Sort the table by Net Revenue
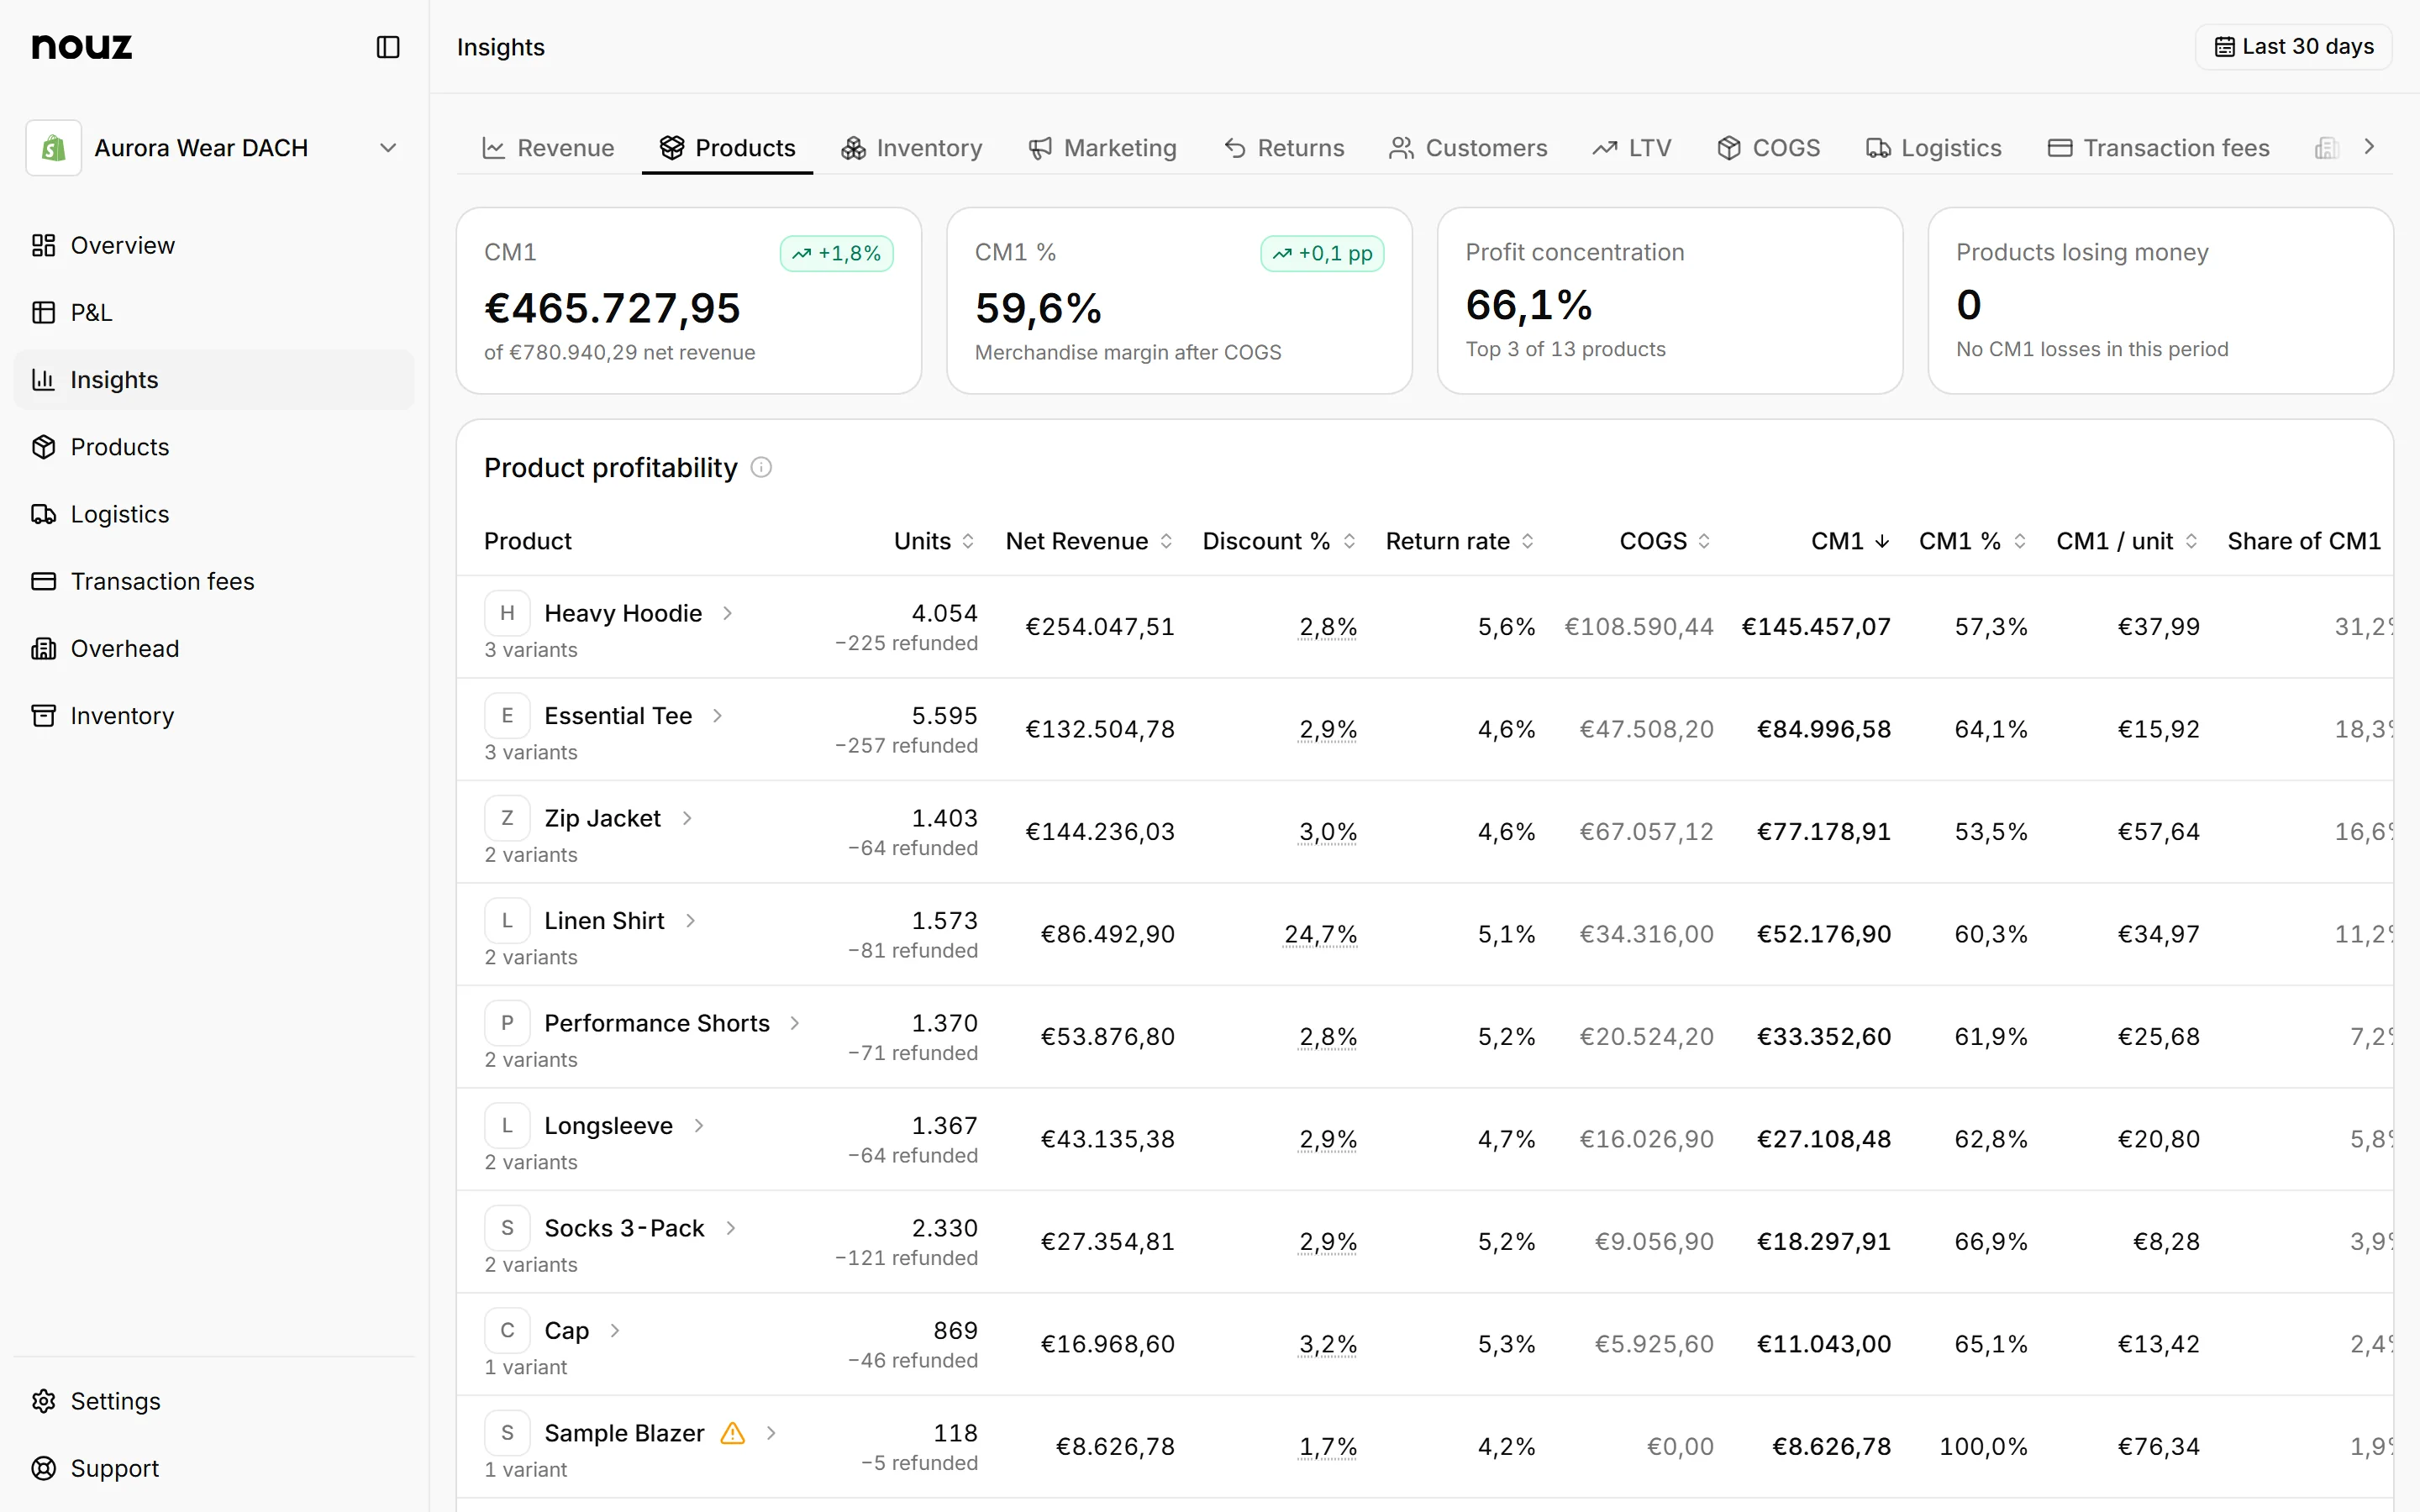 1089,541
